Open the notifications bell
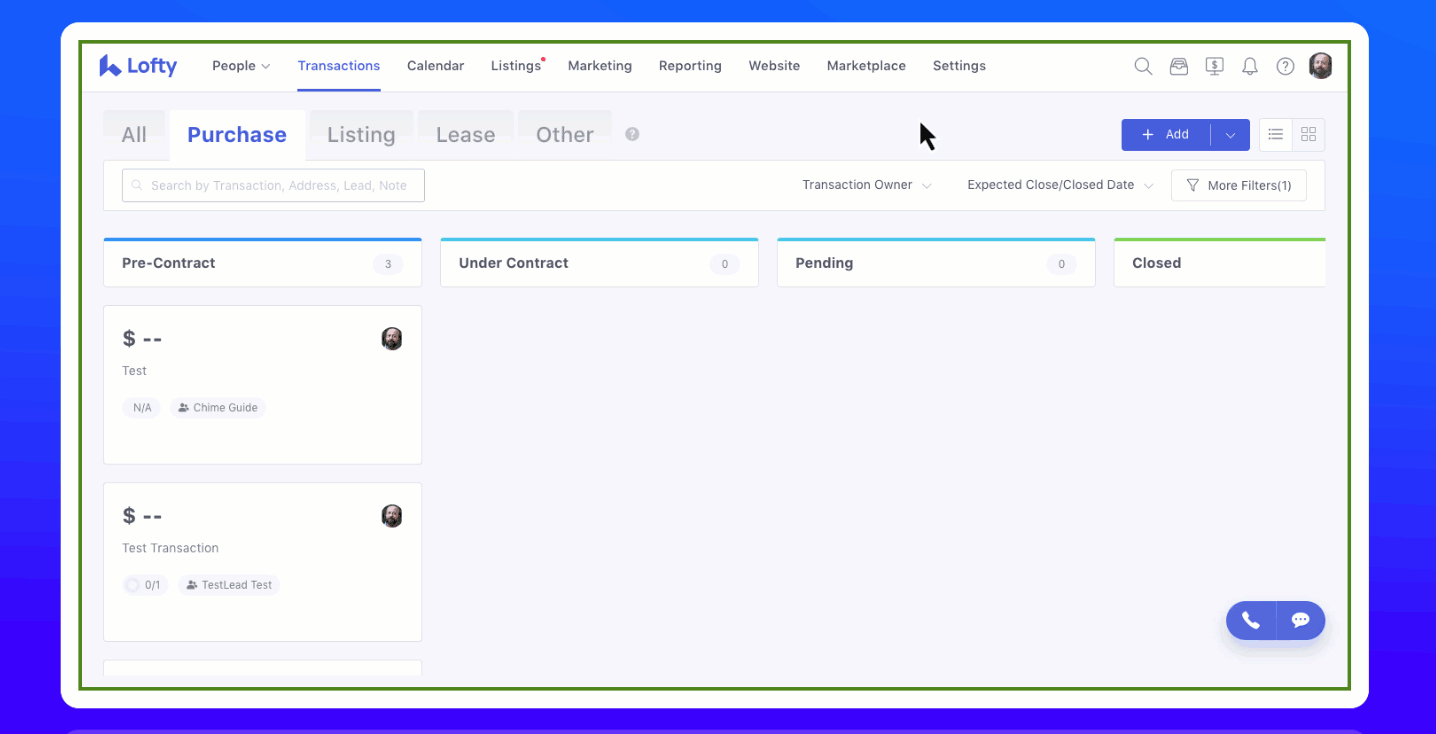Viewport: 1436px width, 734px height. (1250, 66)
